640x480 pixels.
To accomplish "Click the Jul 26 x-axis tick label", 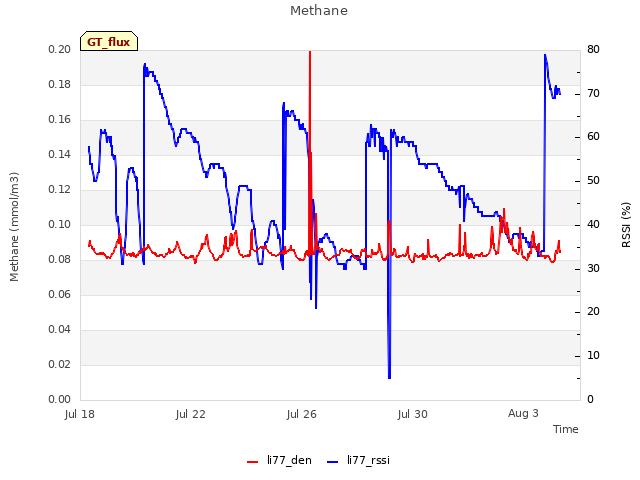I will pos(302,414).
